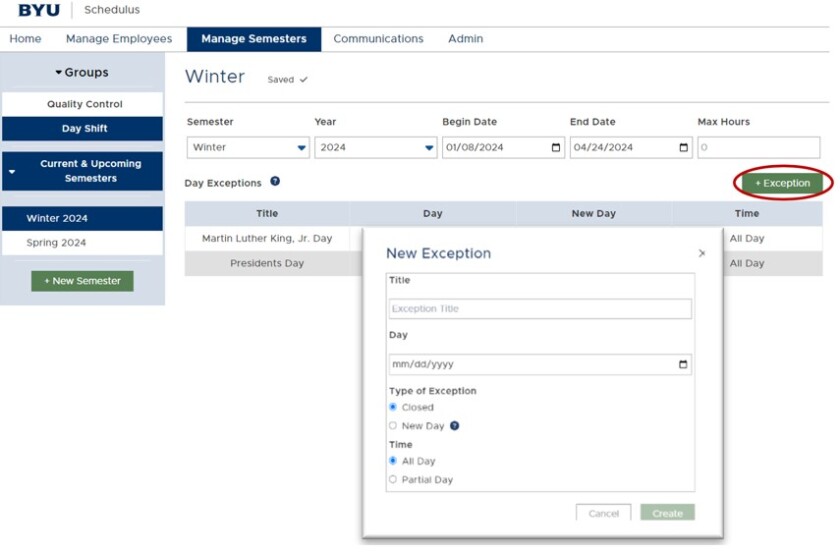Screen dimensions: 840x552
Task: Select the Closed exception type
Action: point(393,408)
